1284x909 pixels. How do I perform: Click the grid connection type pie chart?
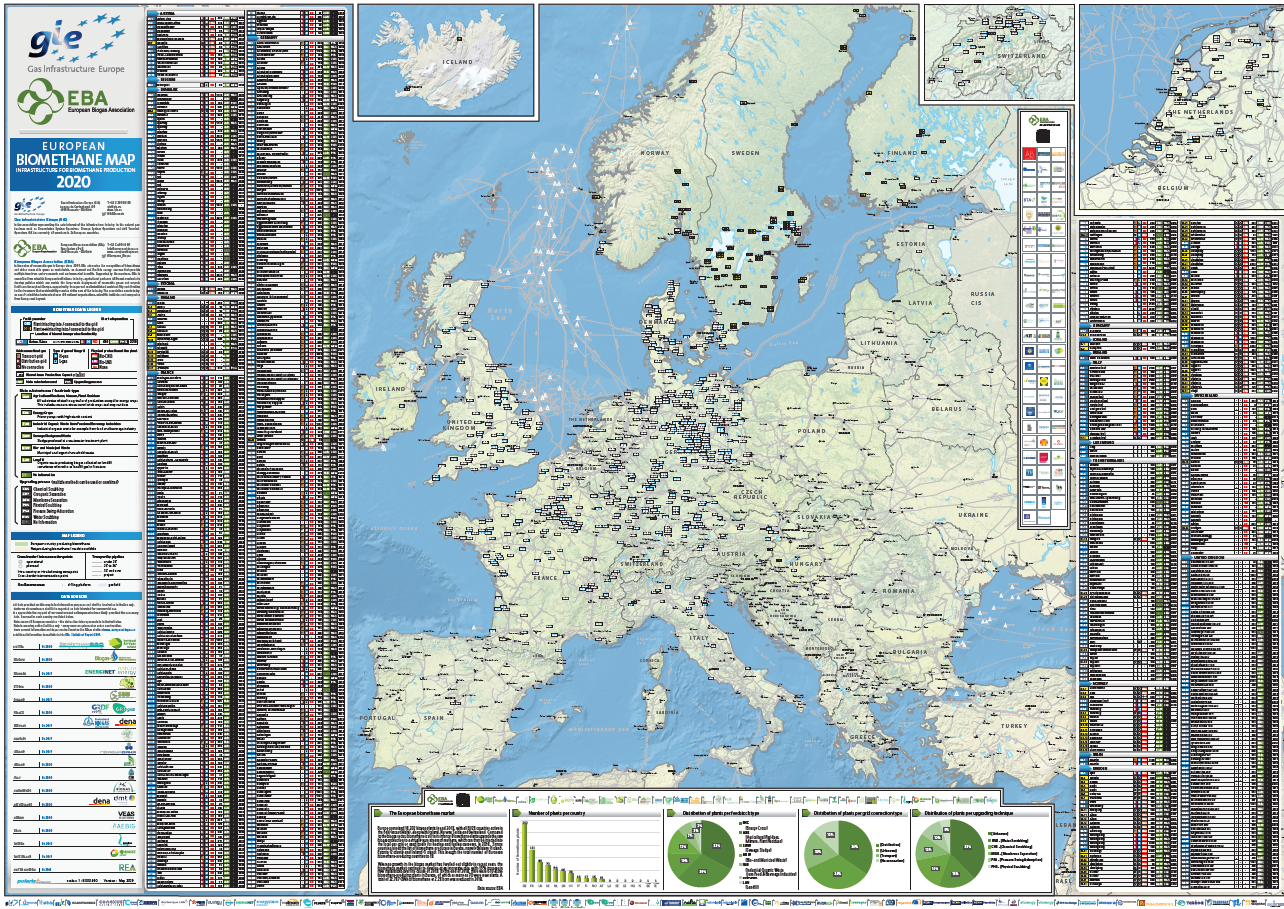click(x=838, y=854)
